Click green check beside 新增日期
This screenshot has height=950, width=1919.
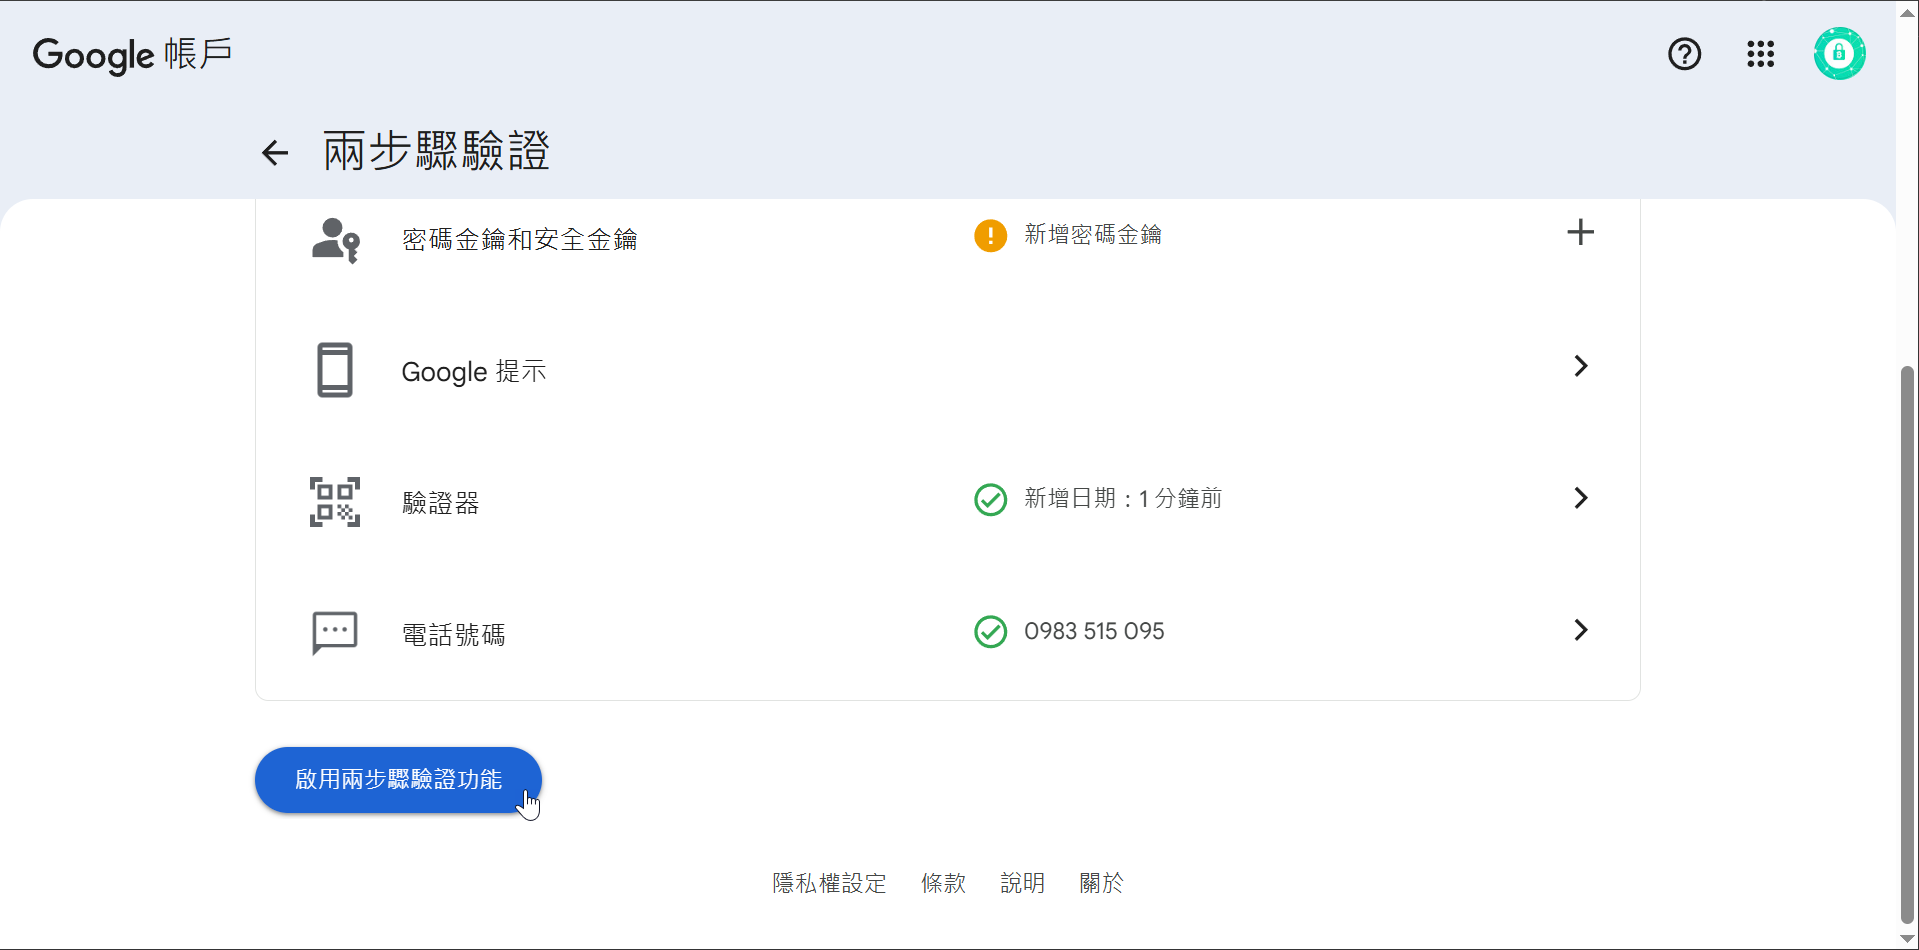click(990, 499)
